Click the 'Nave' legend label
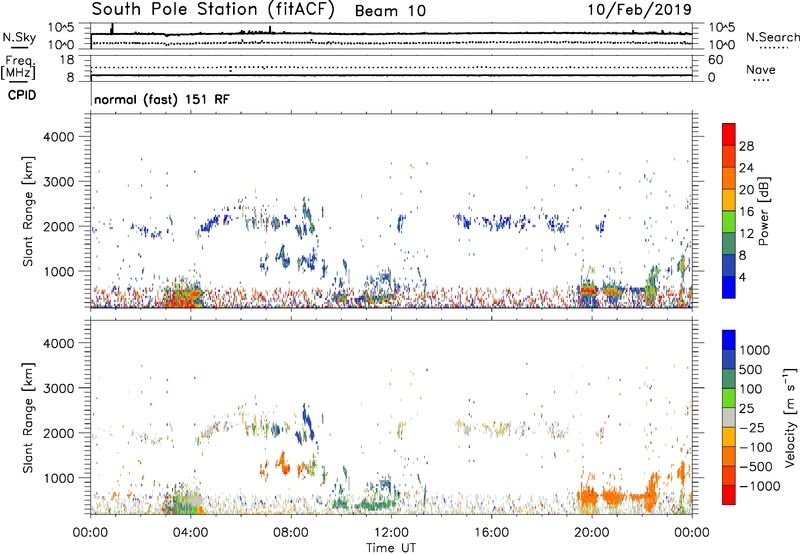Image resolution: width=800 pixels, height=554 pixels. [760, 69]
